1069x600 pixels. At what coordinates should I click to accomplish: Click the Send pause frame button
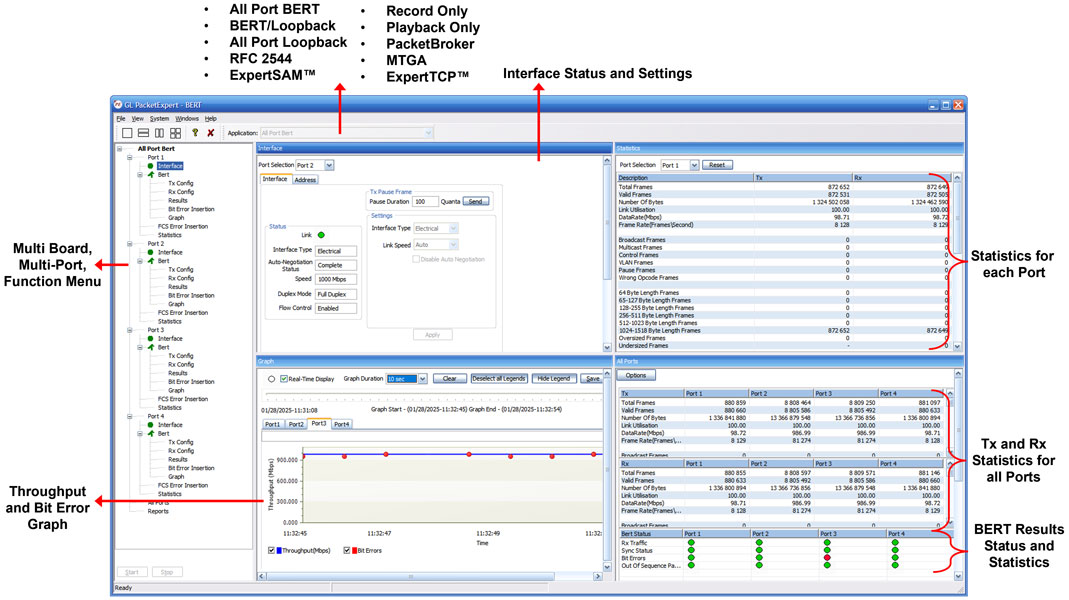pos(476,202)
